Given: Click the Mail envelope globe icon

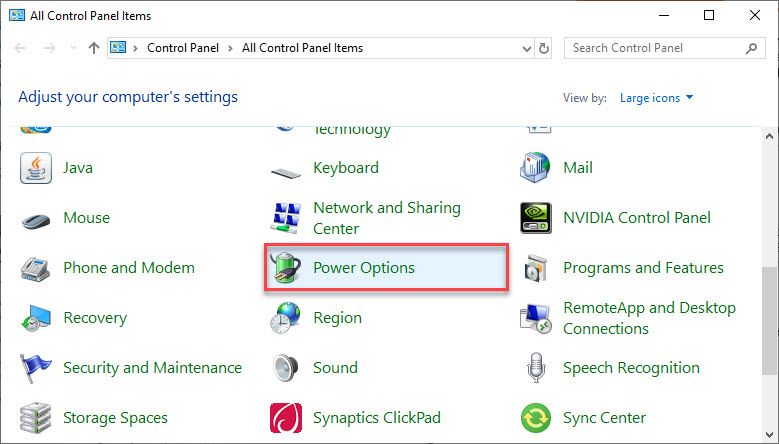Looking at the screenshot, I should [535, 168].
